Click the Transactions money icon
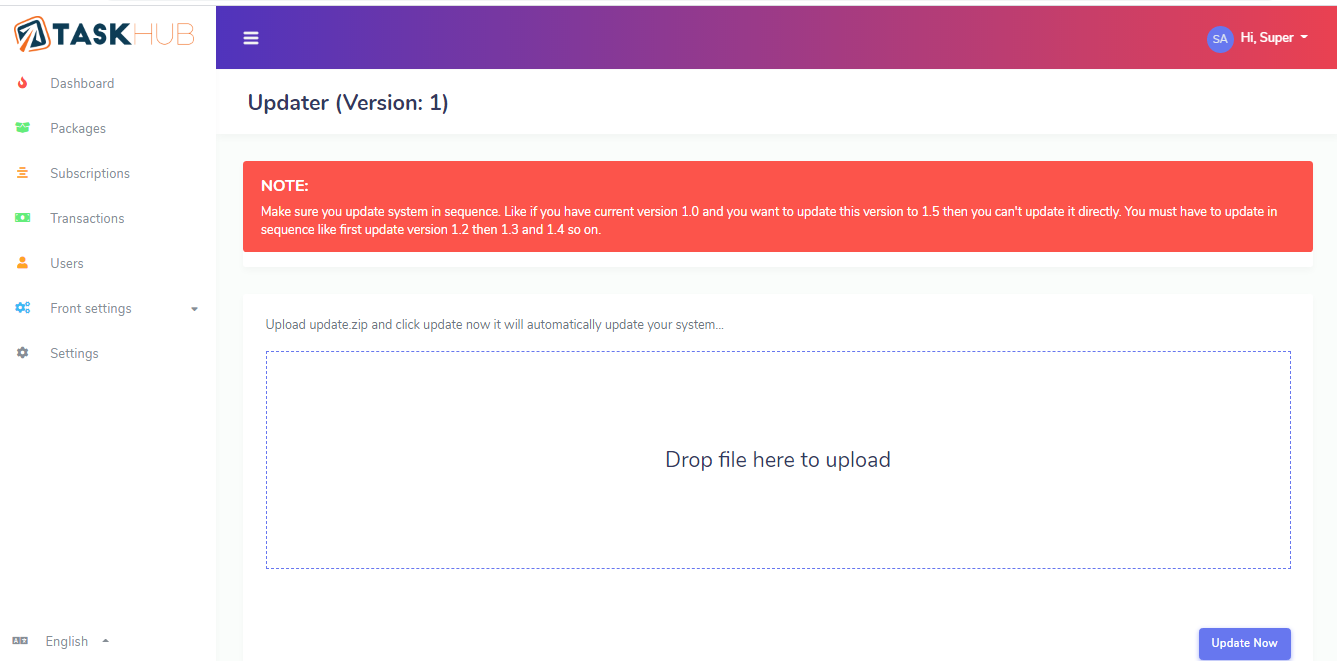 [22, 218]
